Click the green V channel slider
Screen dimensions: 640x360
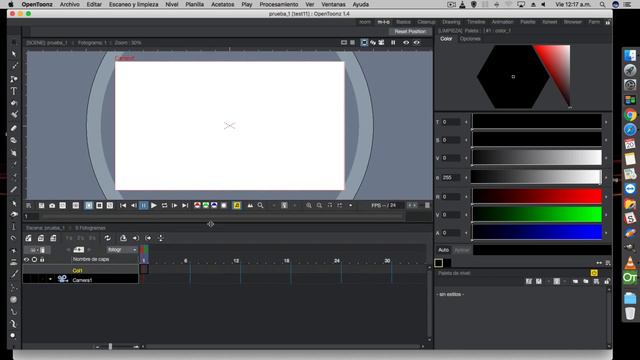tap(537, 214)
